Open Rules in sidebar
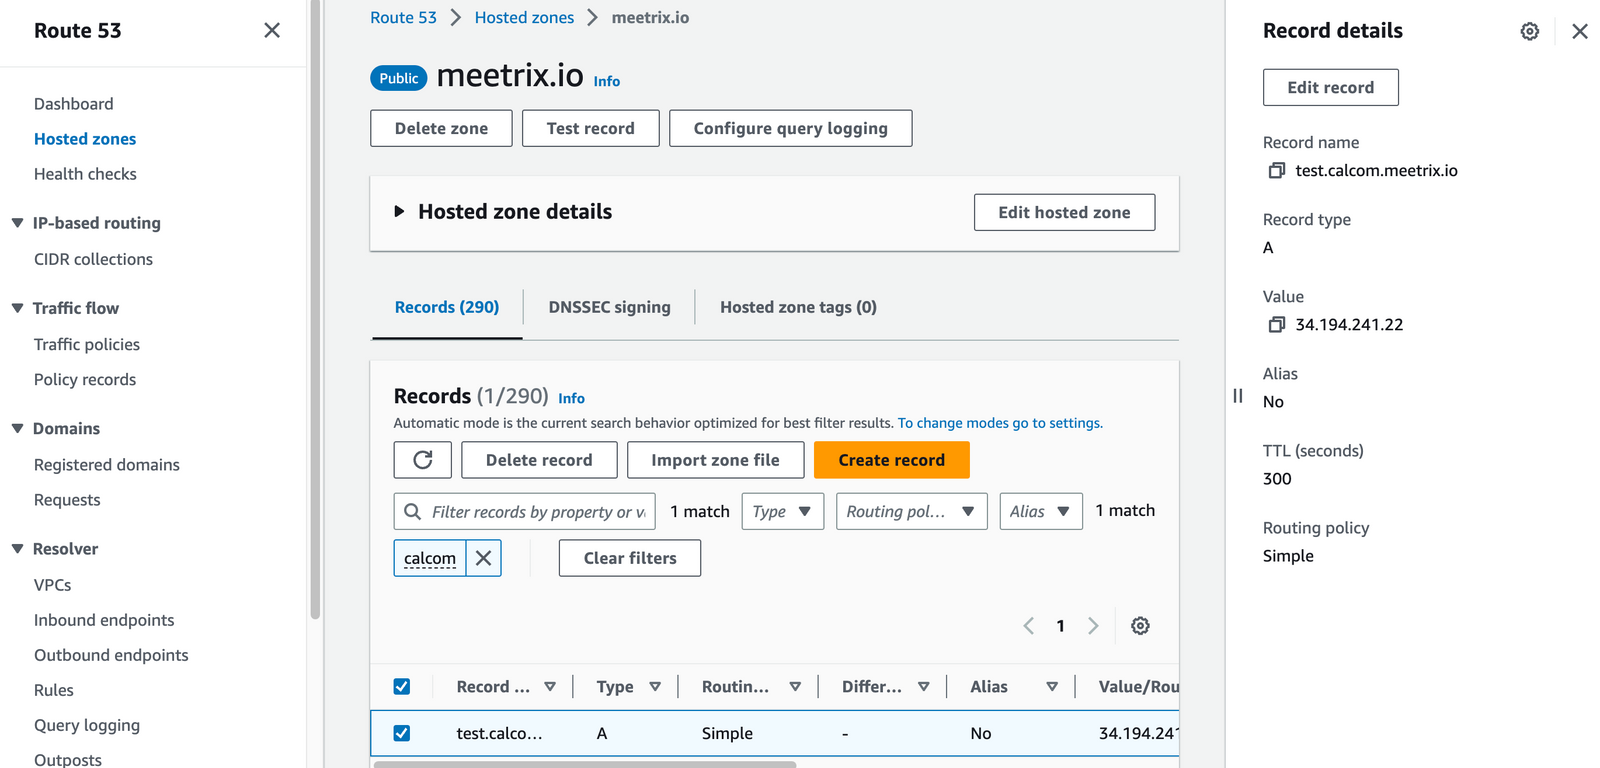This screenshot has width=1600, height=768. point(54,690)
